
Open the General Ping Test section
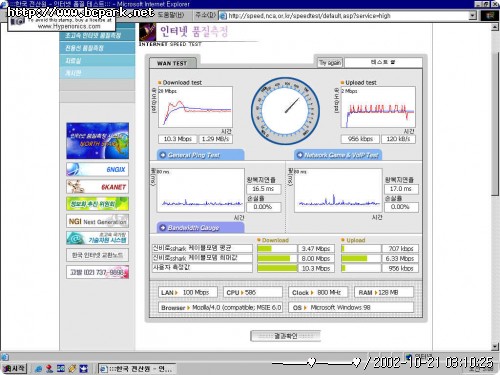pyautogui.click(x=200, y=155)
